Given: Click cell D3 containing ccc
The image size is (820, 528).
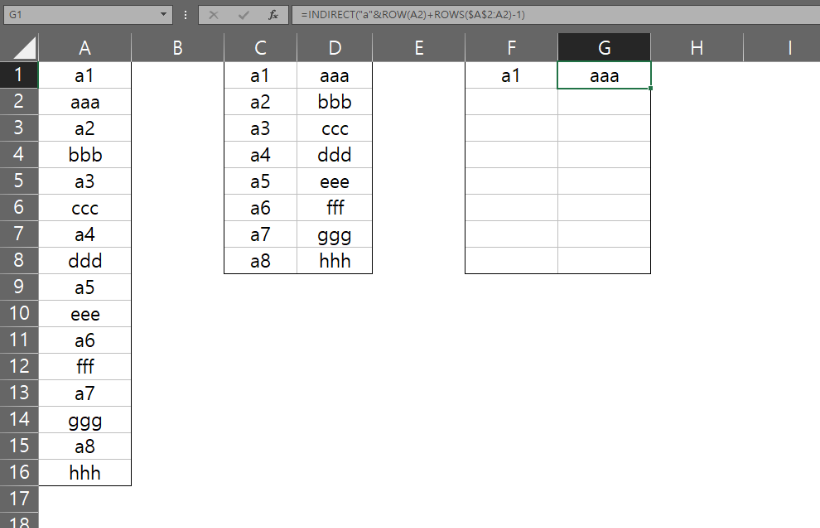Looking at the screenshot, I should tap(335, 128).
